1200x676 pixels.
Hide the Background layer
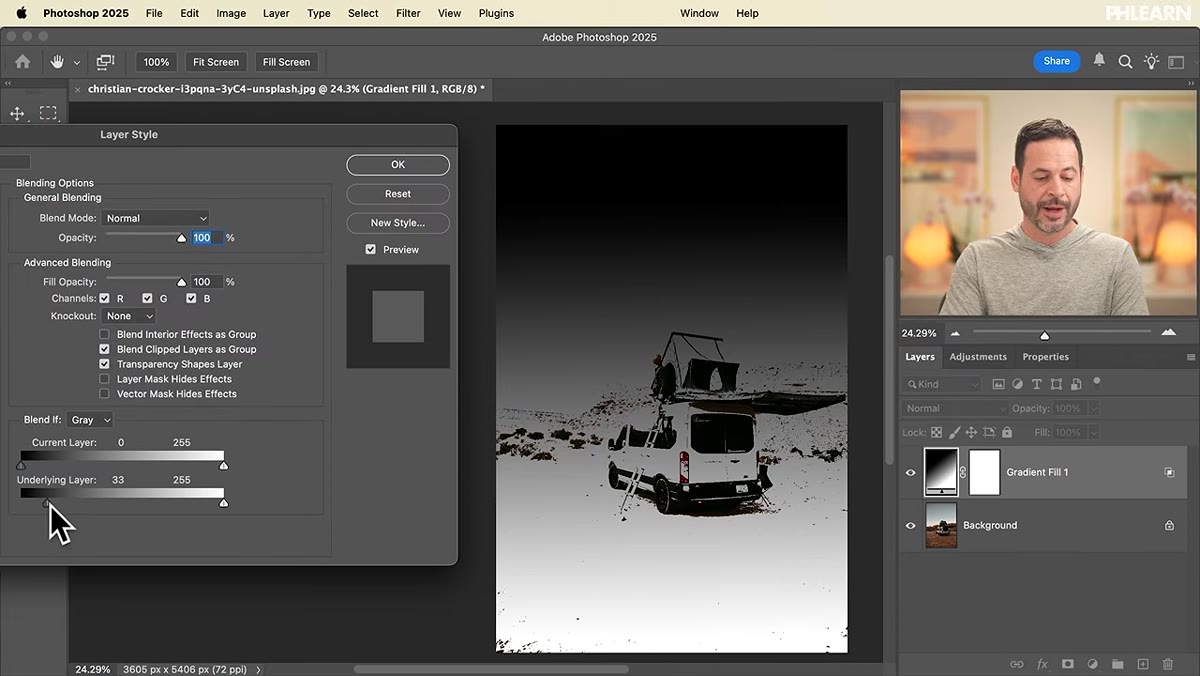(x=910, y=526)
